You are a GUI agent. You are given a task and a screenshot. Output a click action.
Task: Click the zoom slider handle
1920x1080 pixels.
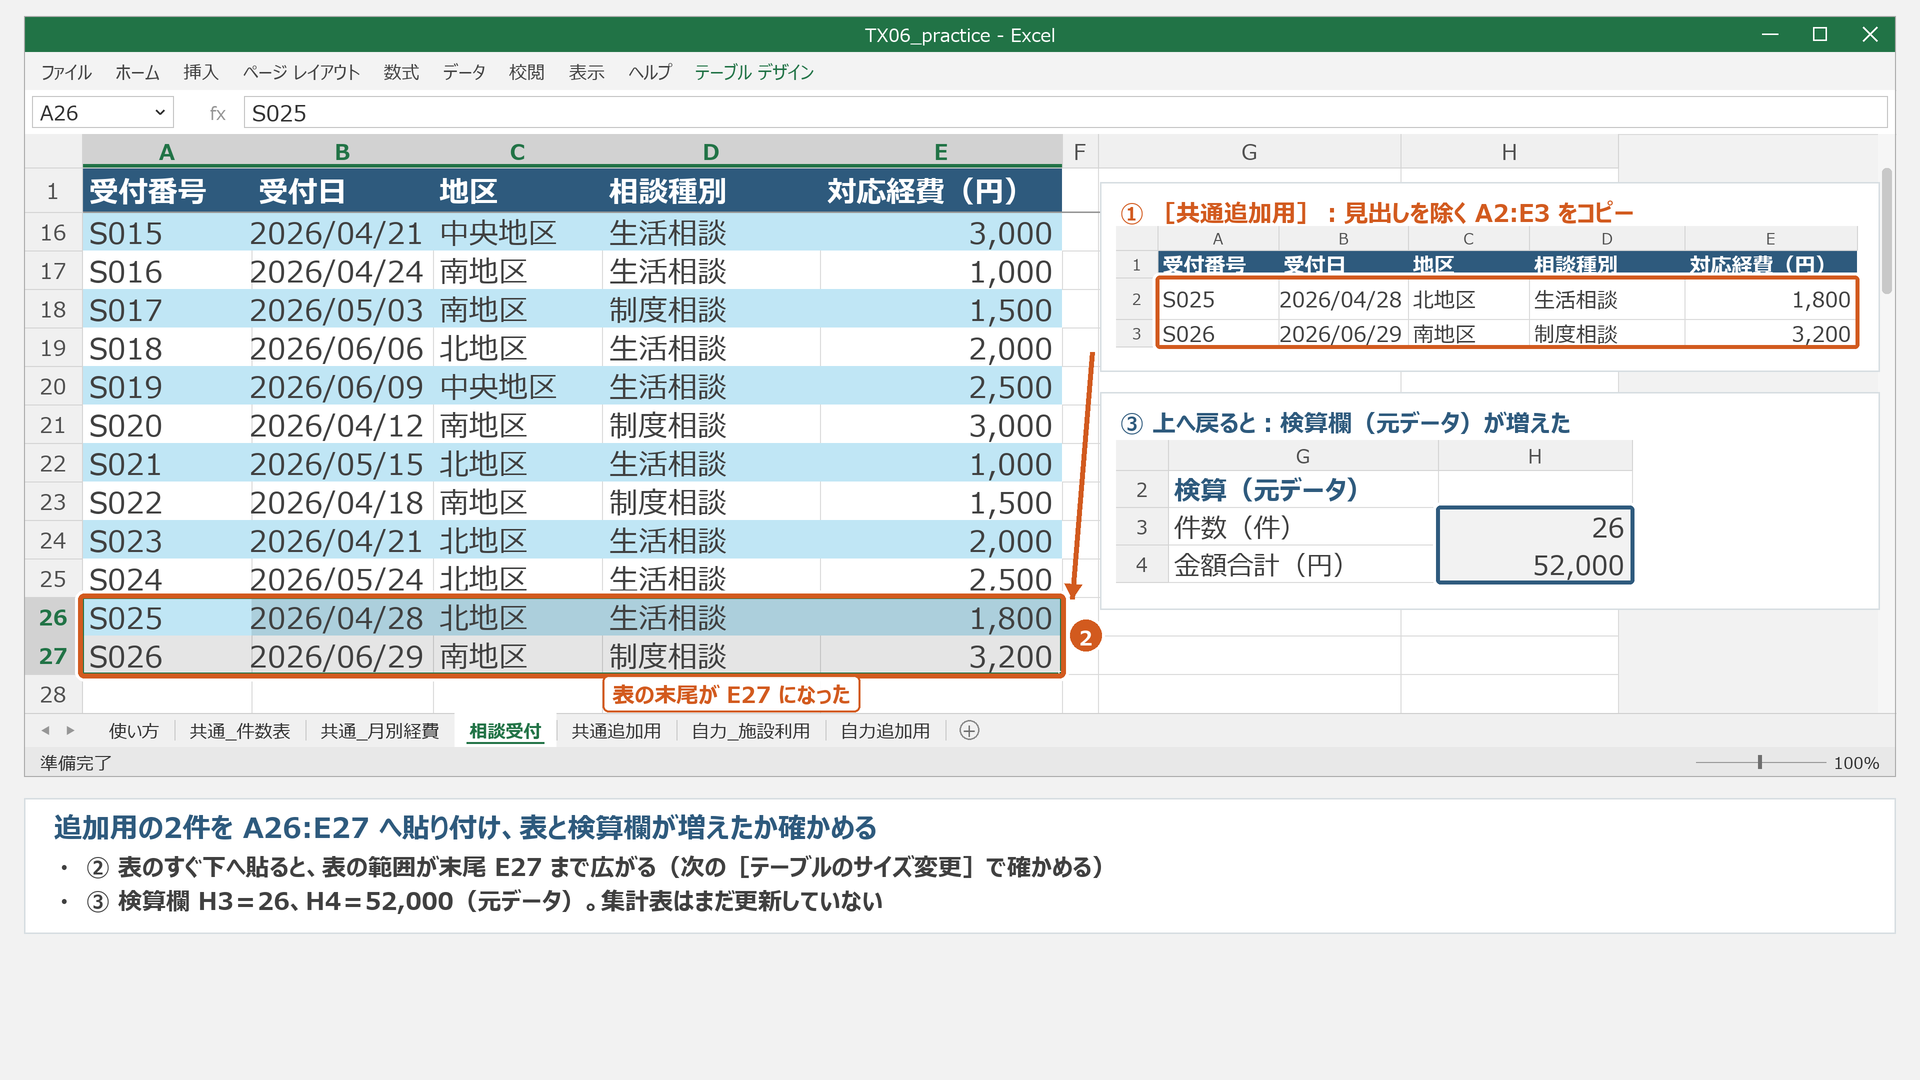pos(1760,762)
